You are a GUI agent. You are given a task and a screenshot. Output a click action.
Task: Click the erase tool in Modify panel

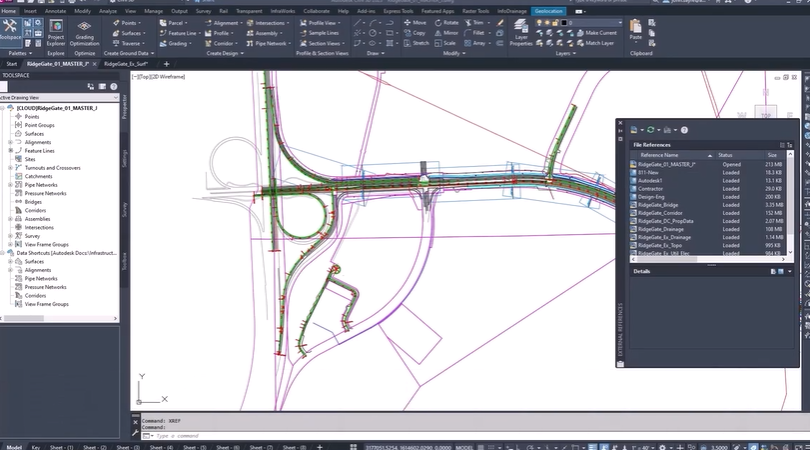500,23
